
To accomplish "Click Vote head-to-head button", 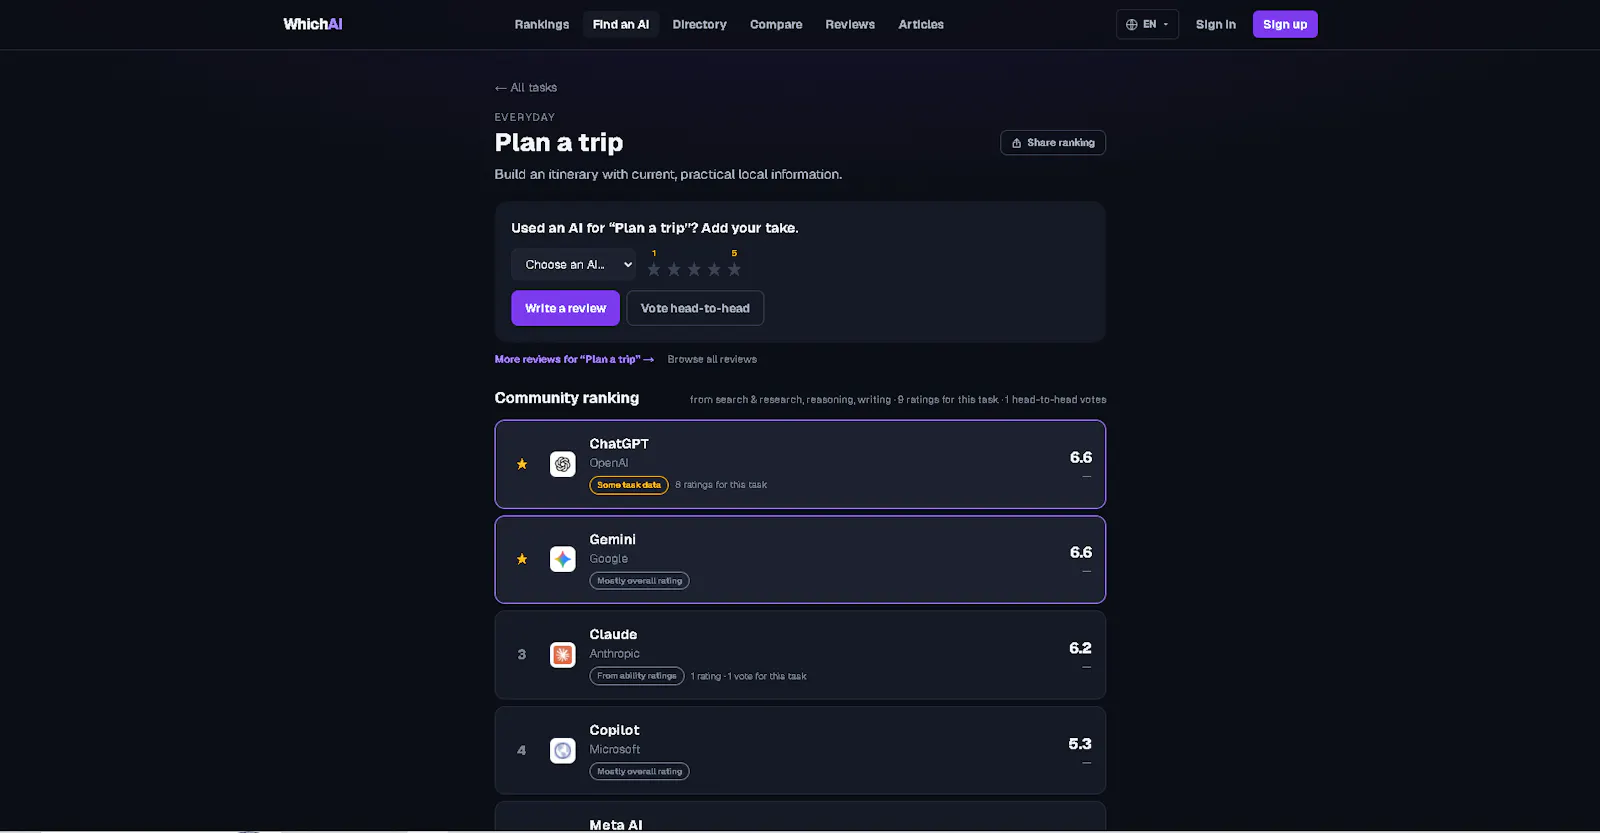I will tap(695, 308).
